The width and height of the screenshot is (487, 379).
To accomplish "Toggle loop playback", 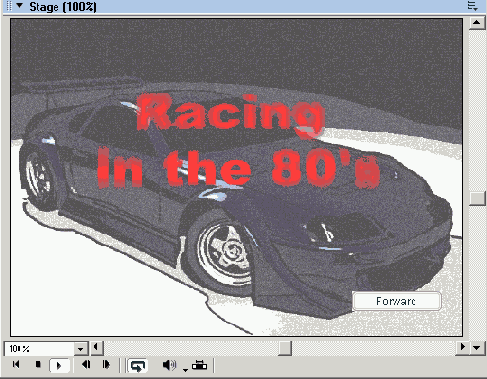I will tap(137, 366).
